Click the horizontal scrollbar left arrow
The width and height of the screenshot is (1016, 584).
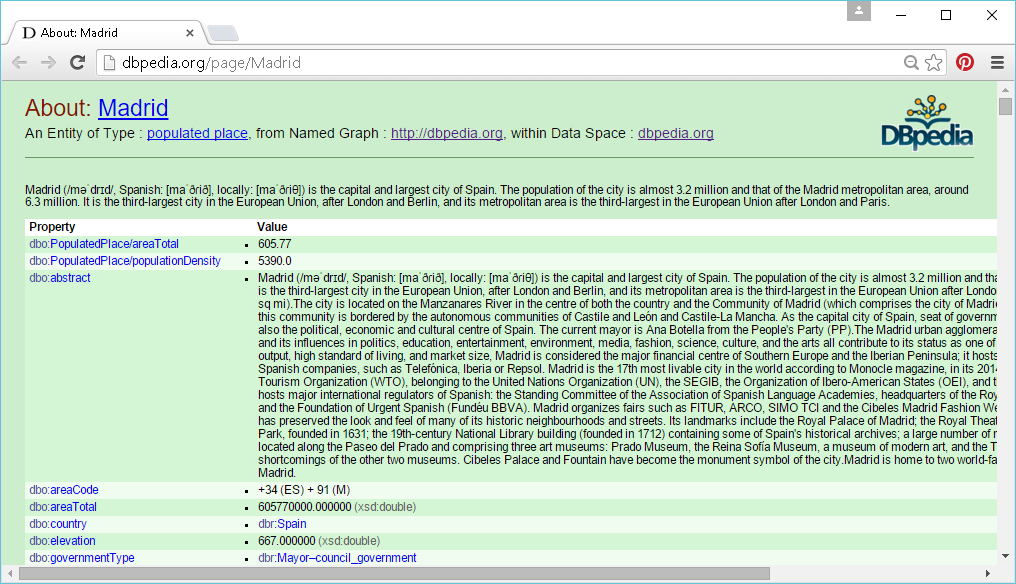pos(10,574)
